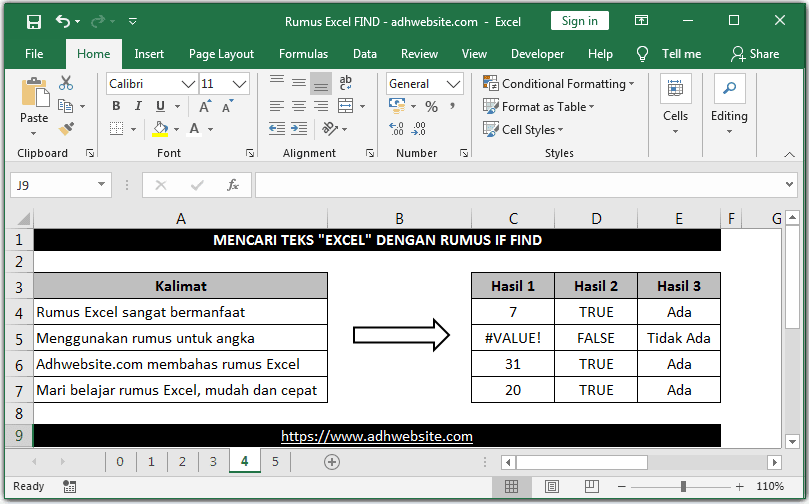Click the Undo arrow icon
The height and width of the screenshot is (504, 809).
63,21
